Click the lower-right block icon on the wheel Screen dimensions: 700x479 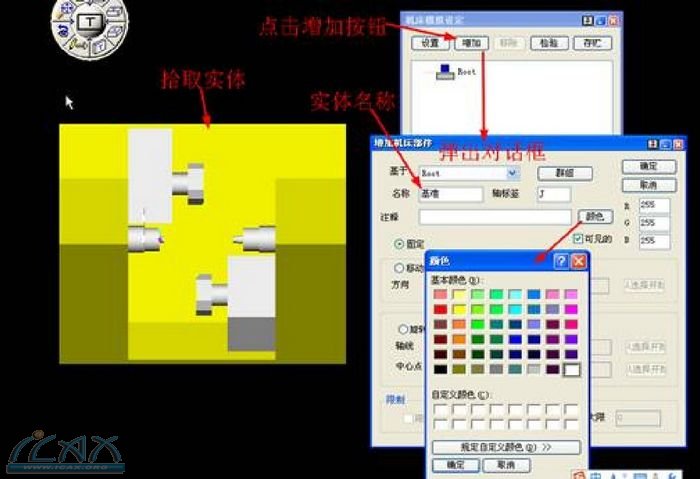(115, 33)
